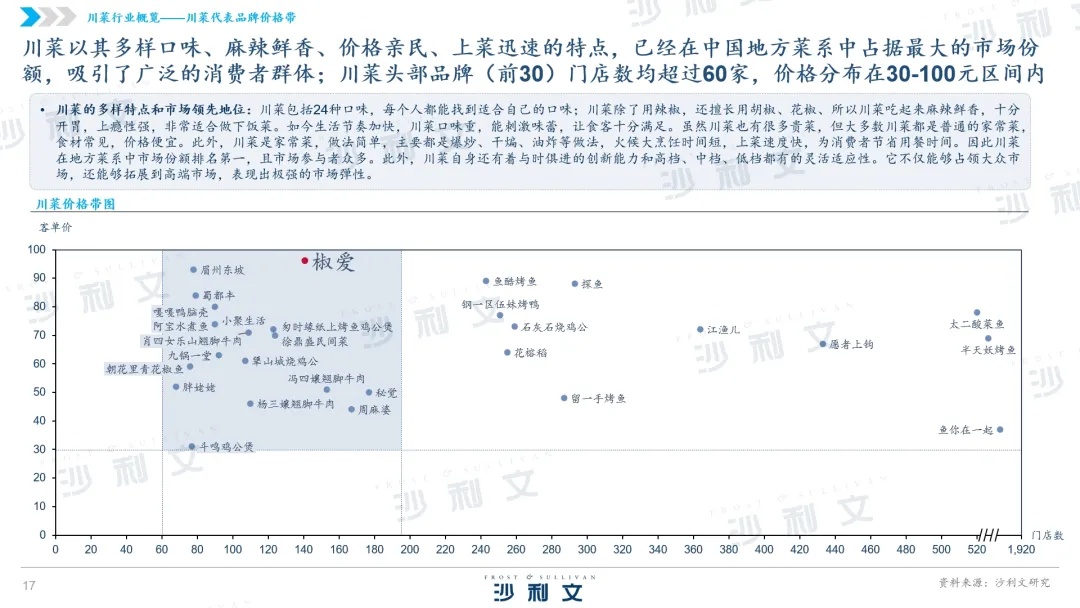Click the 200 x-axis value

(x=410, y=549)
